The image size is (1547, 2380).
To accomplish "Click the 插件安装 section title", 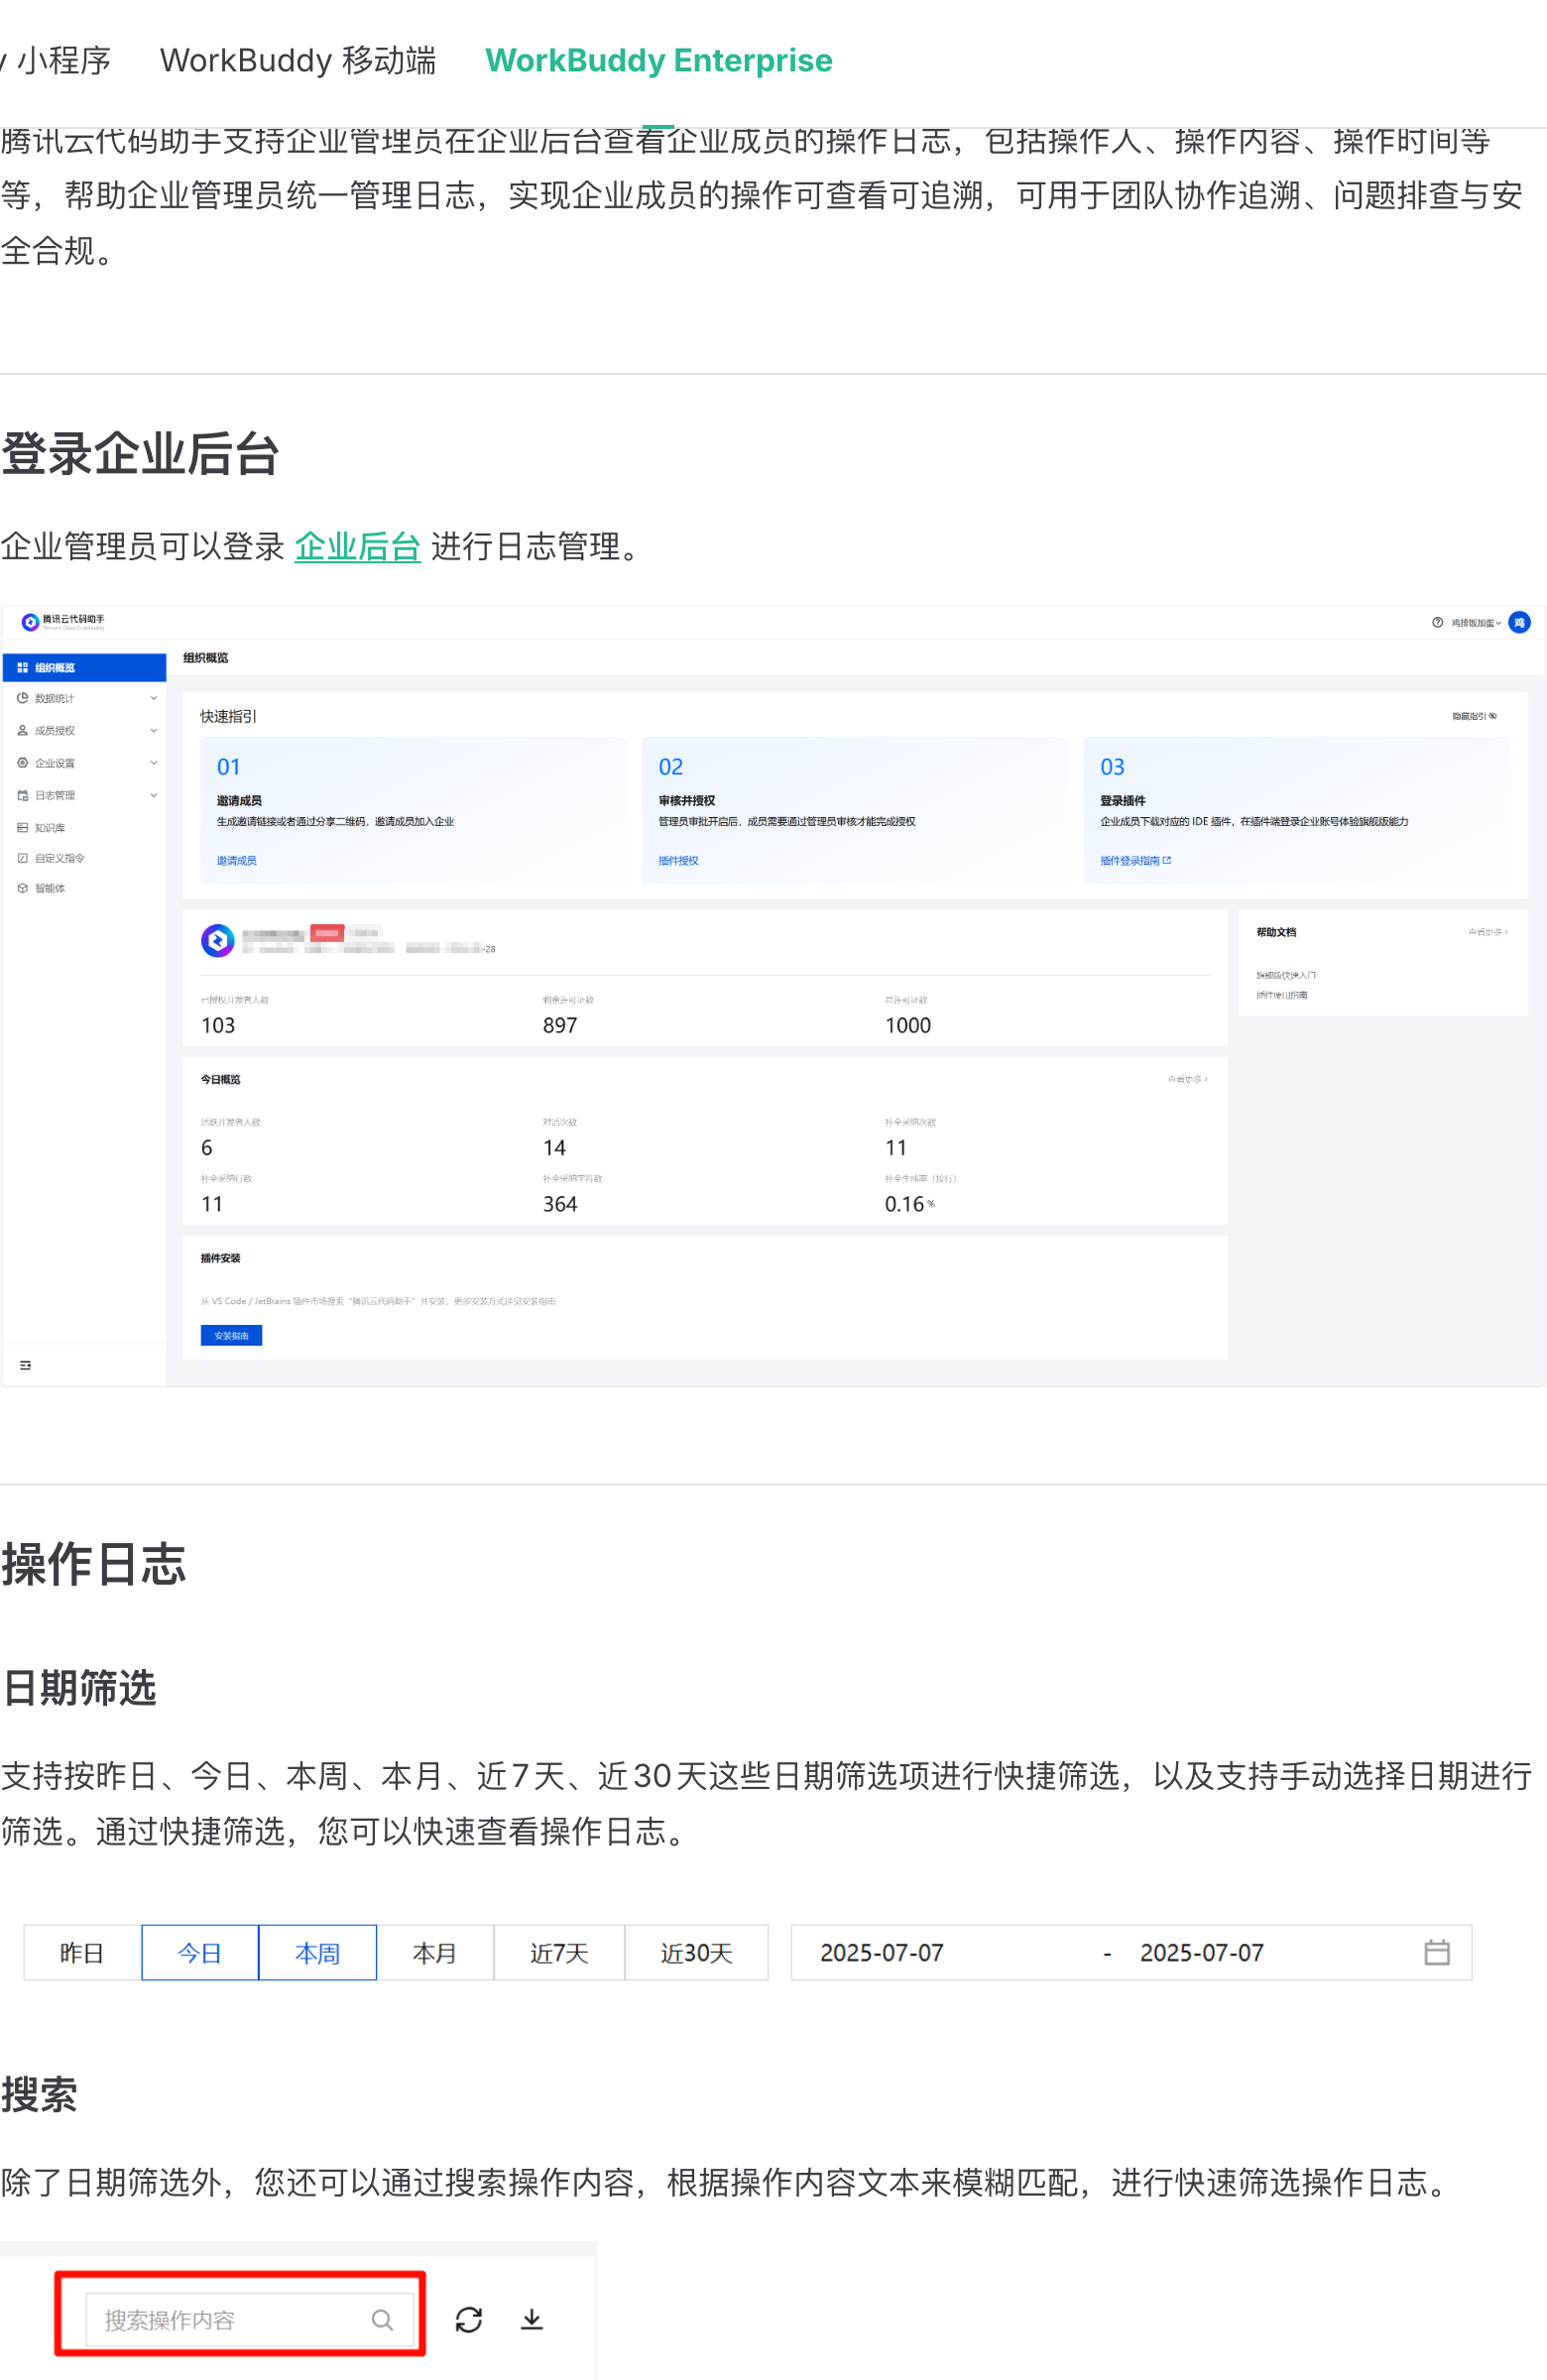I will [220, 1258].
